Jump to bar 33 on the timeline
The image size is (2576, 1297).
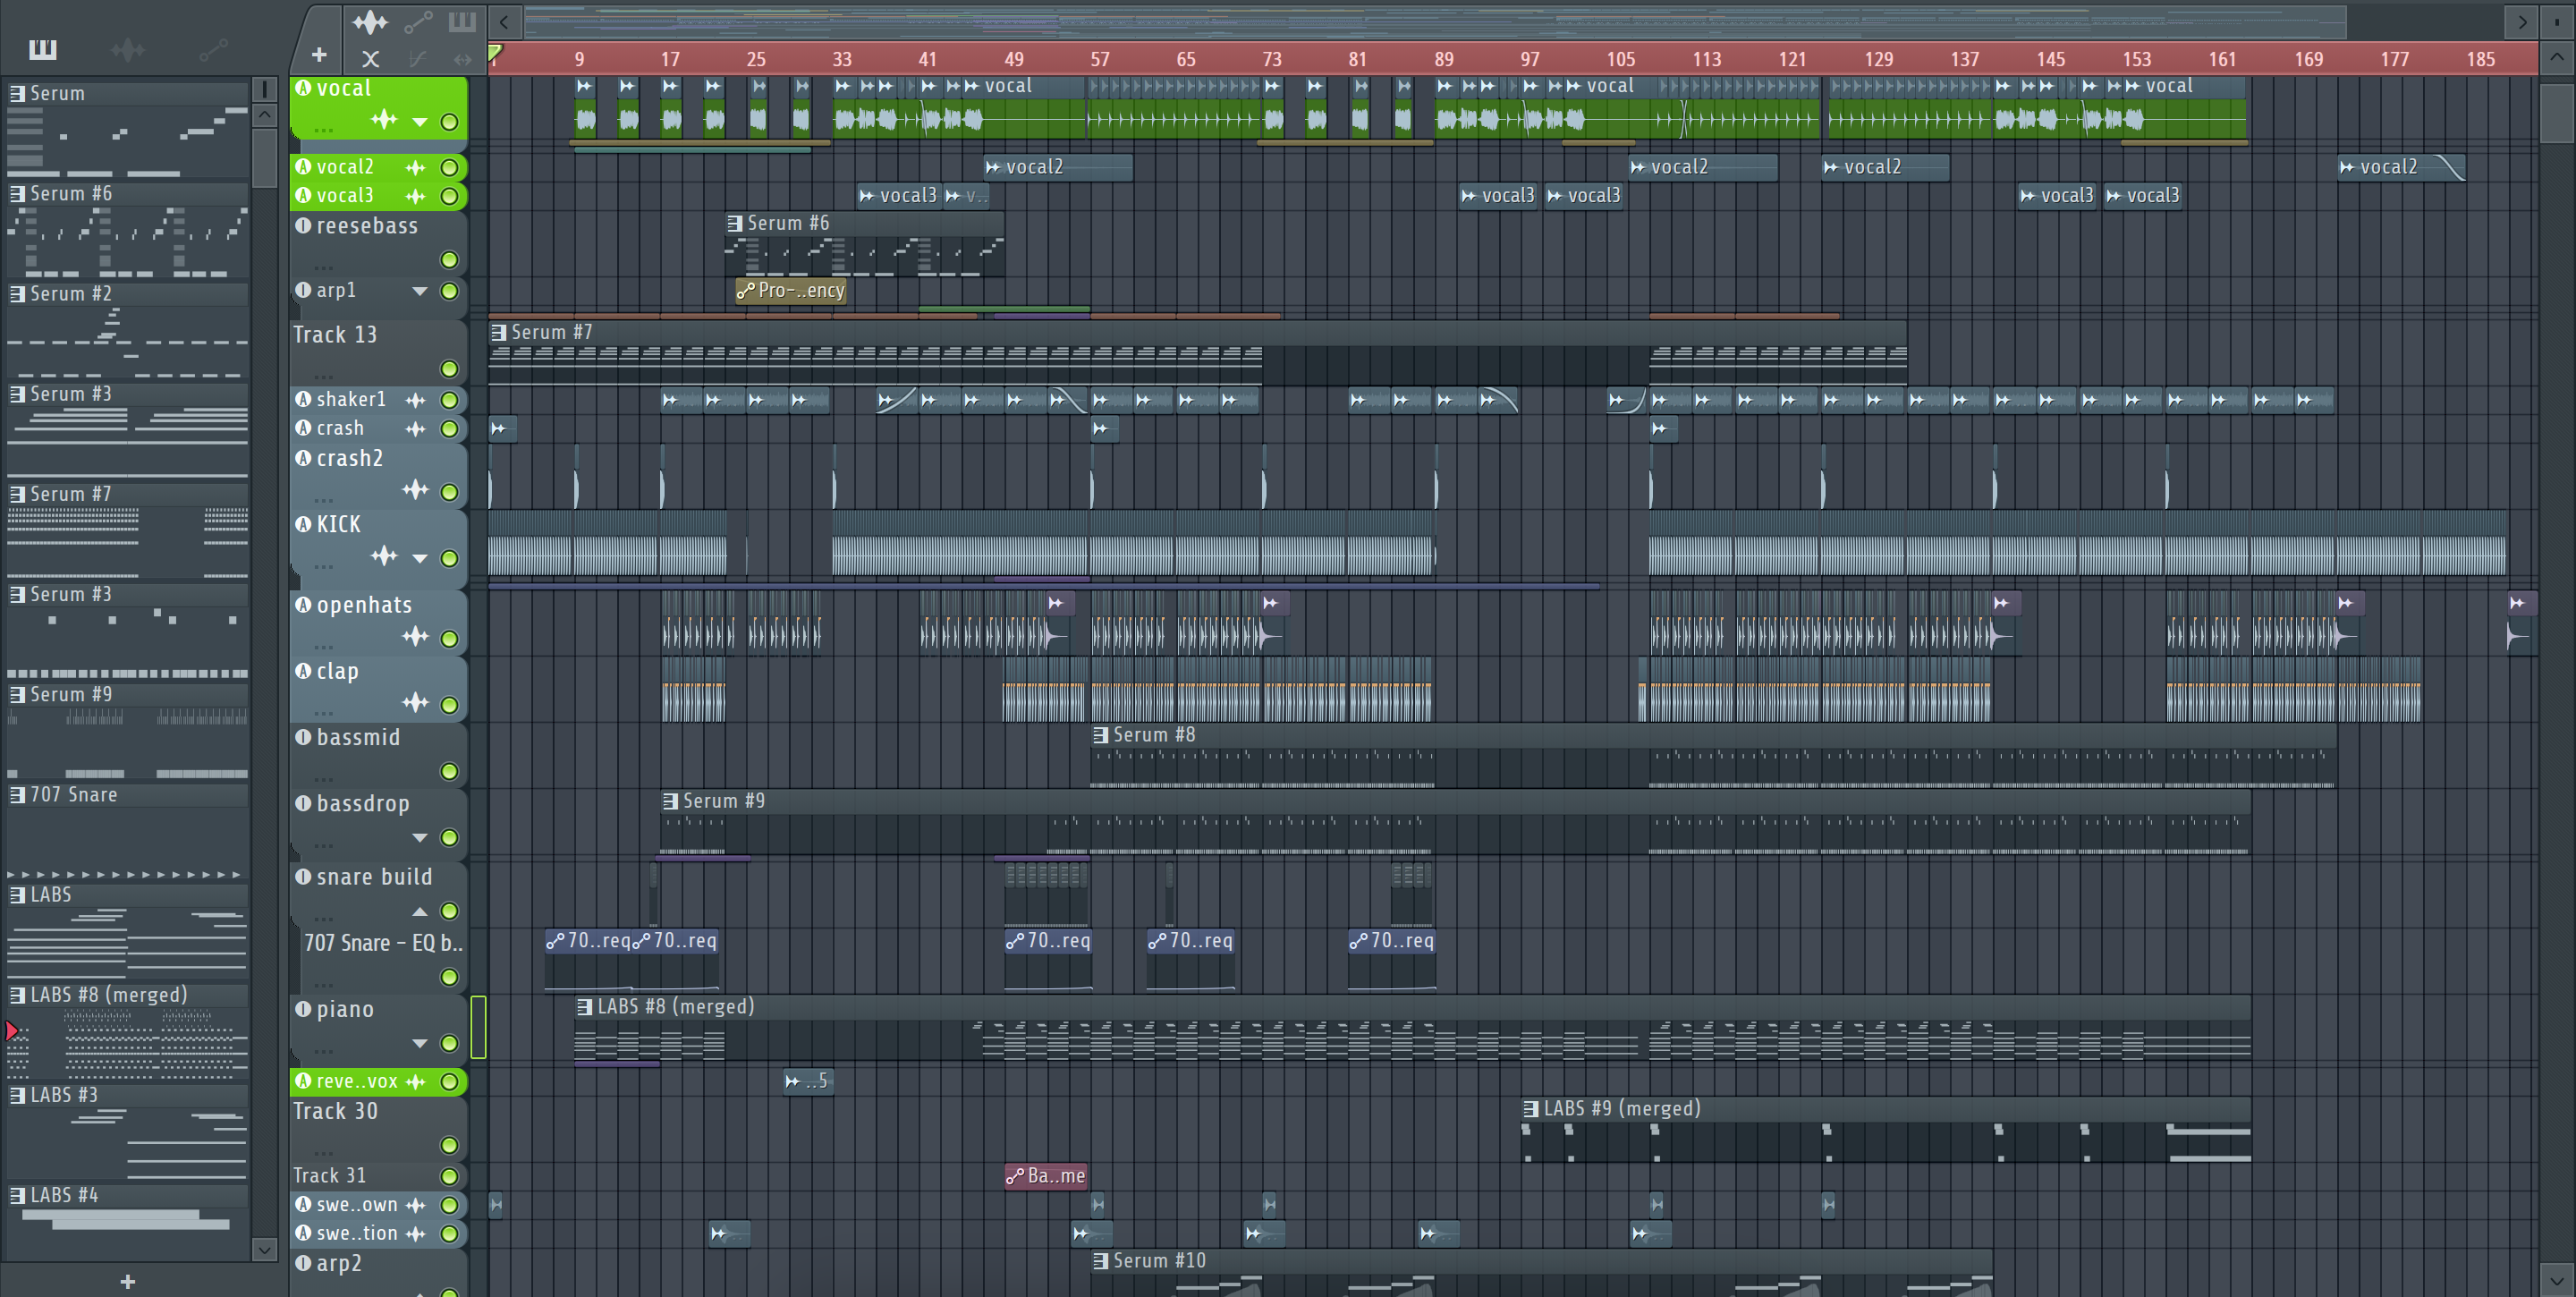[x=842, y=59]
